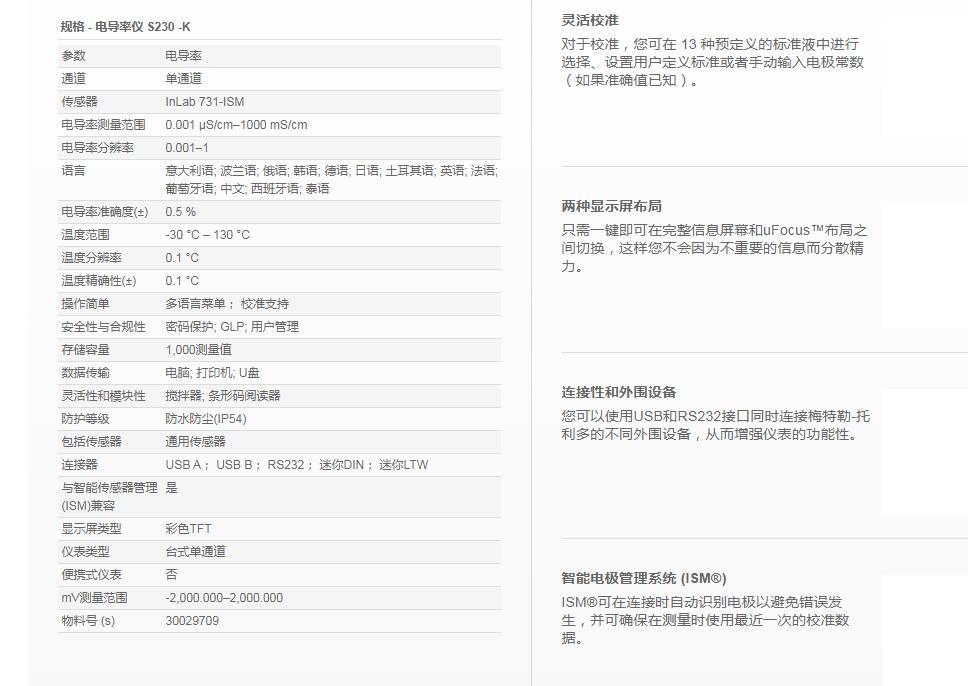Click the value '否' in the 便携式仪表 row

click(172, 575)
